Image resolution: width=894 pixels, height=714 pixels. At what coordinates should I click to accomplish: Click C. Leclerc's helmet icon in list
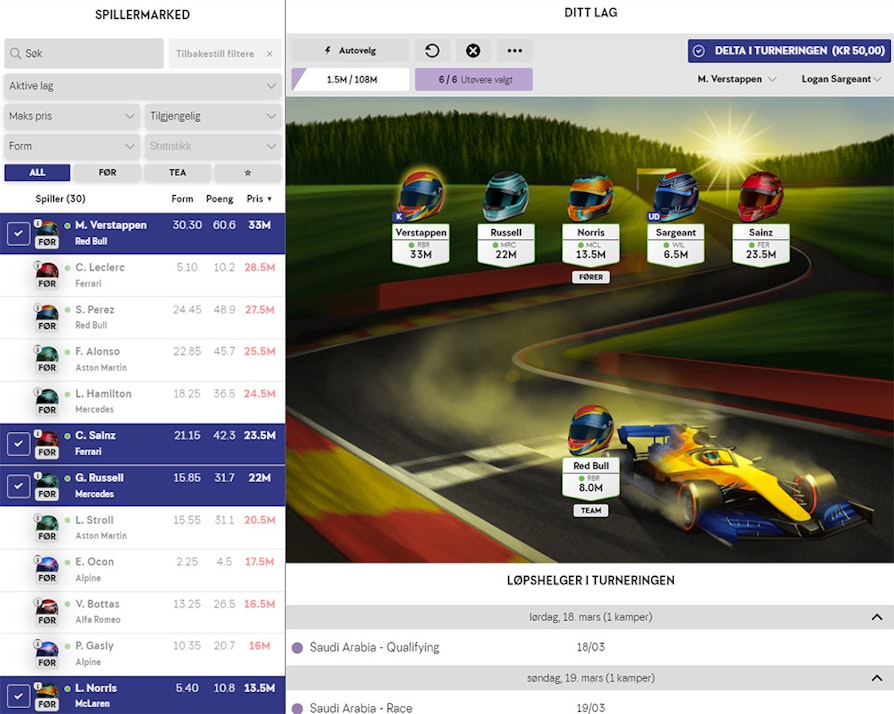[47, 269]
